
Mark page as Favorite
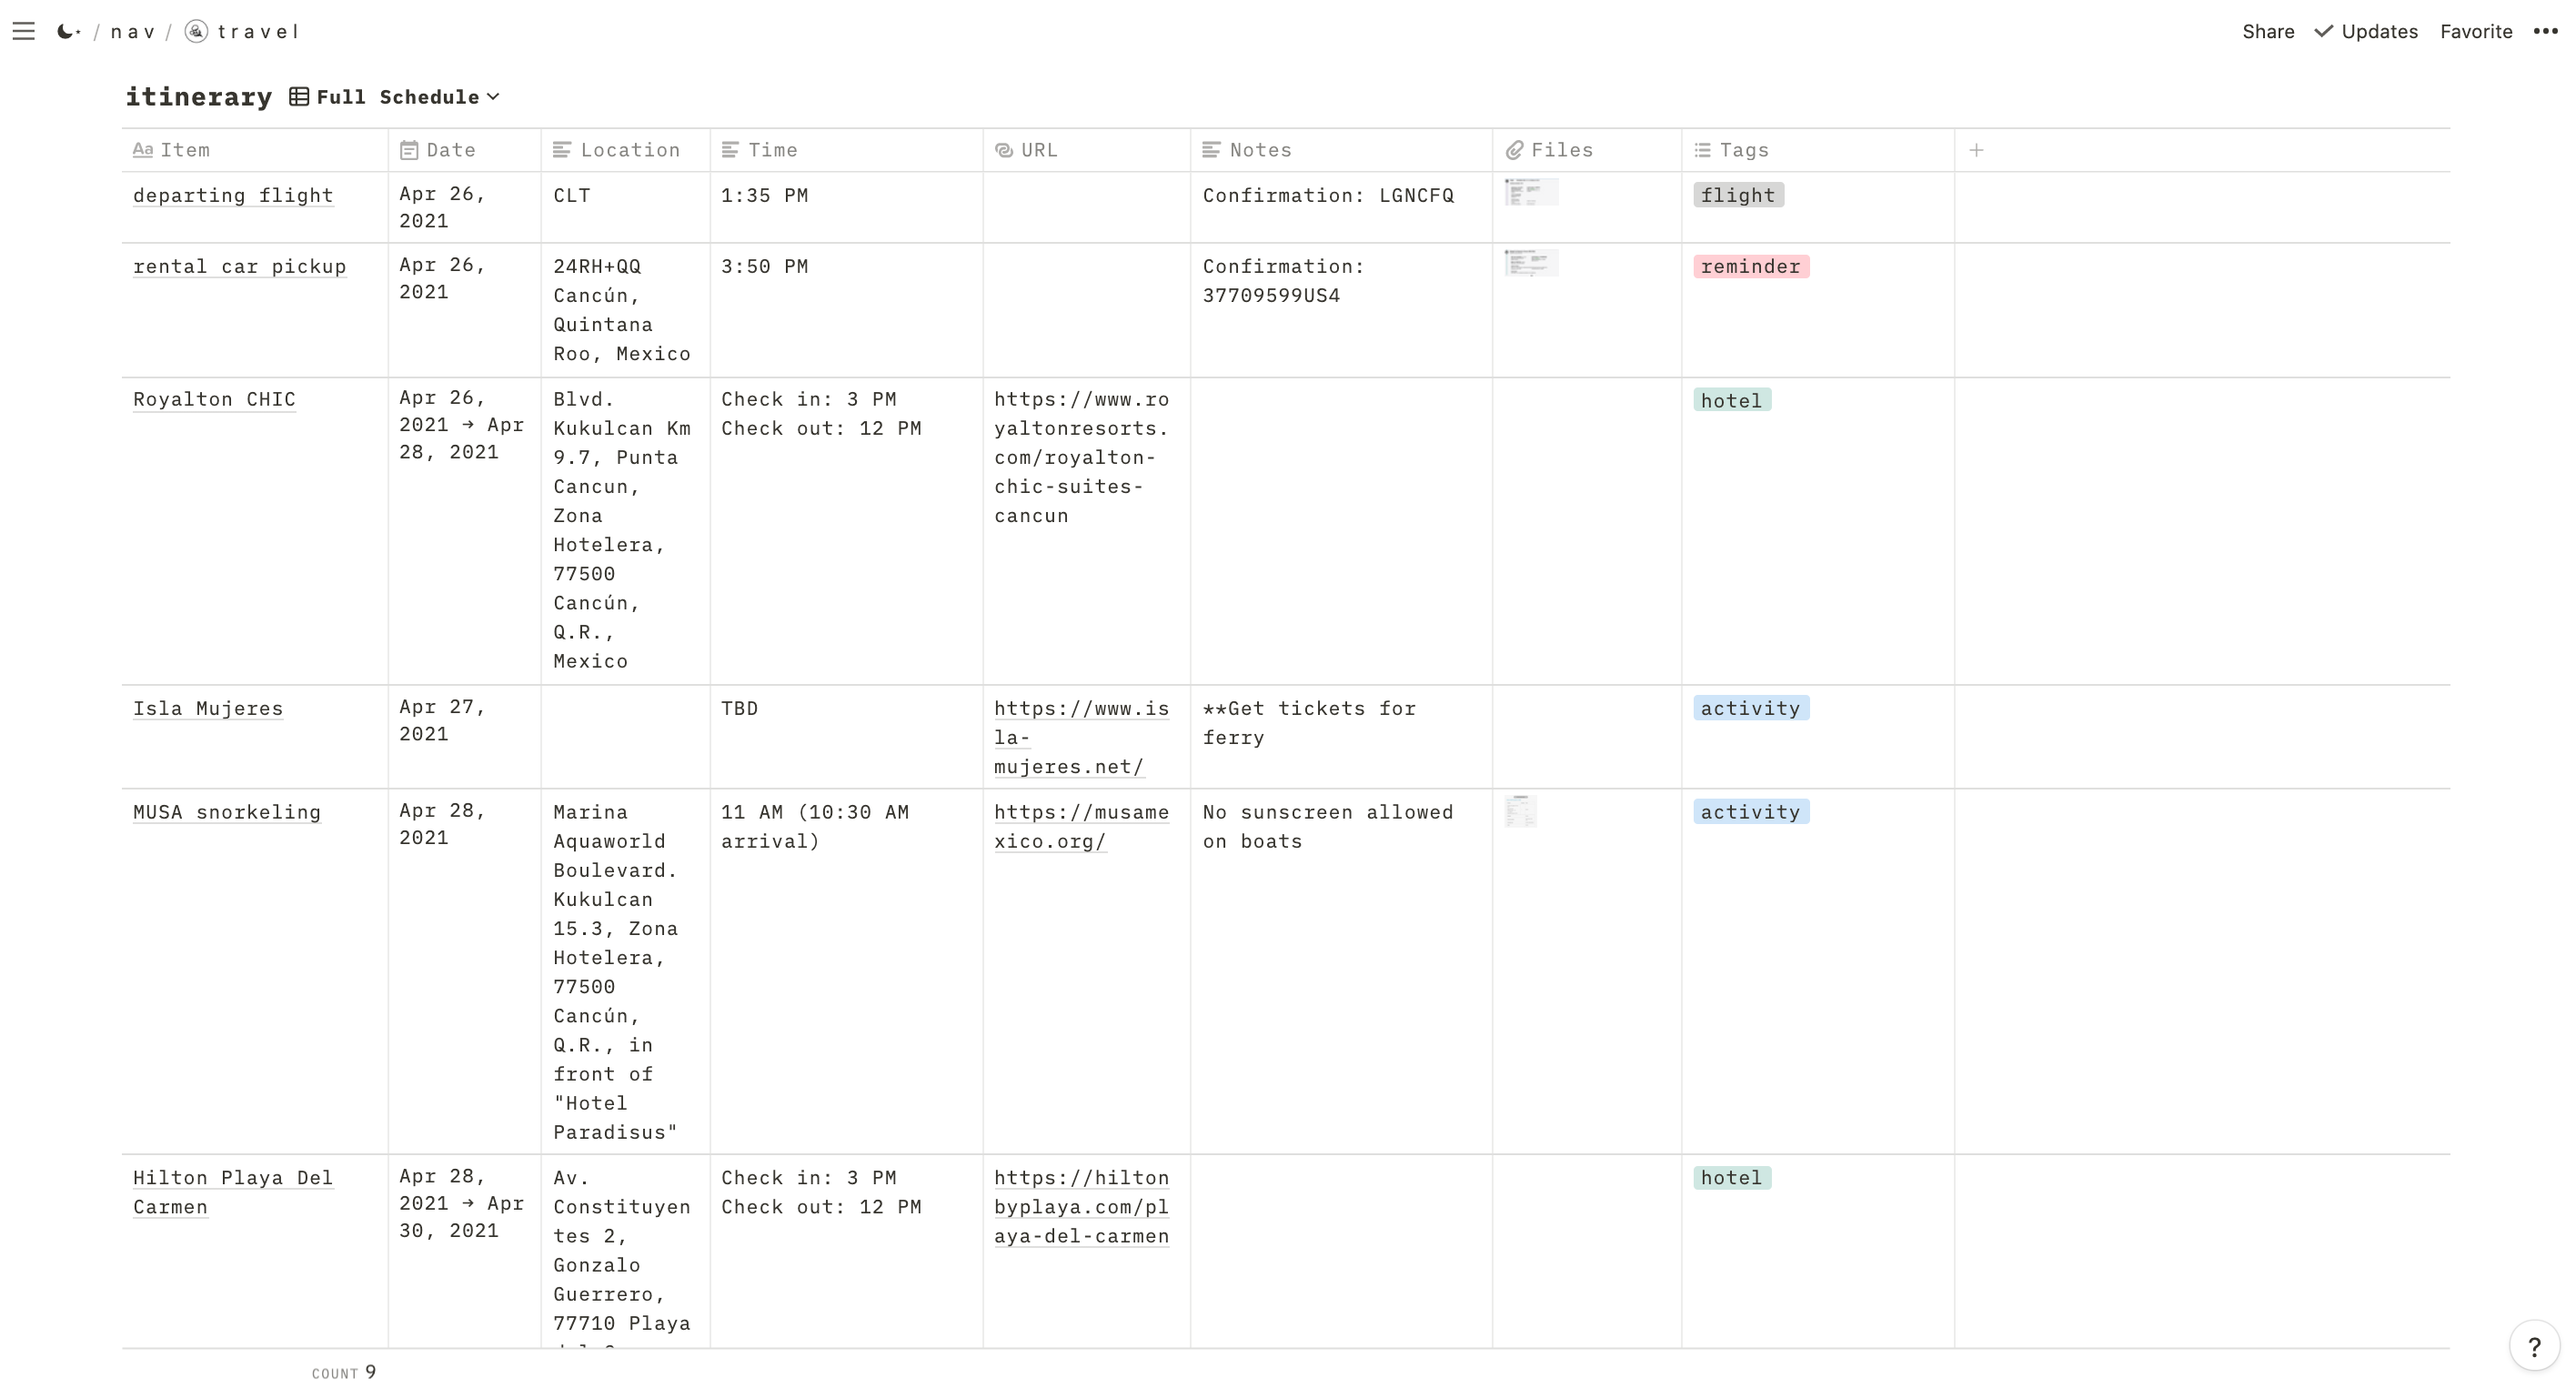pos(2475,31)
